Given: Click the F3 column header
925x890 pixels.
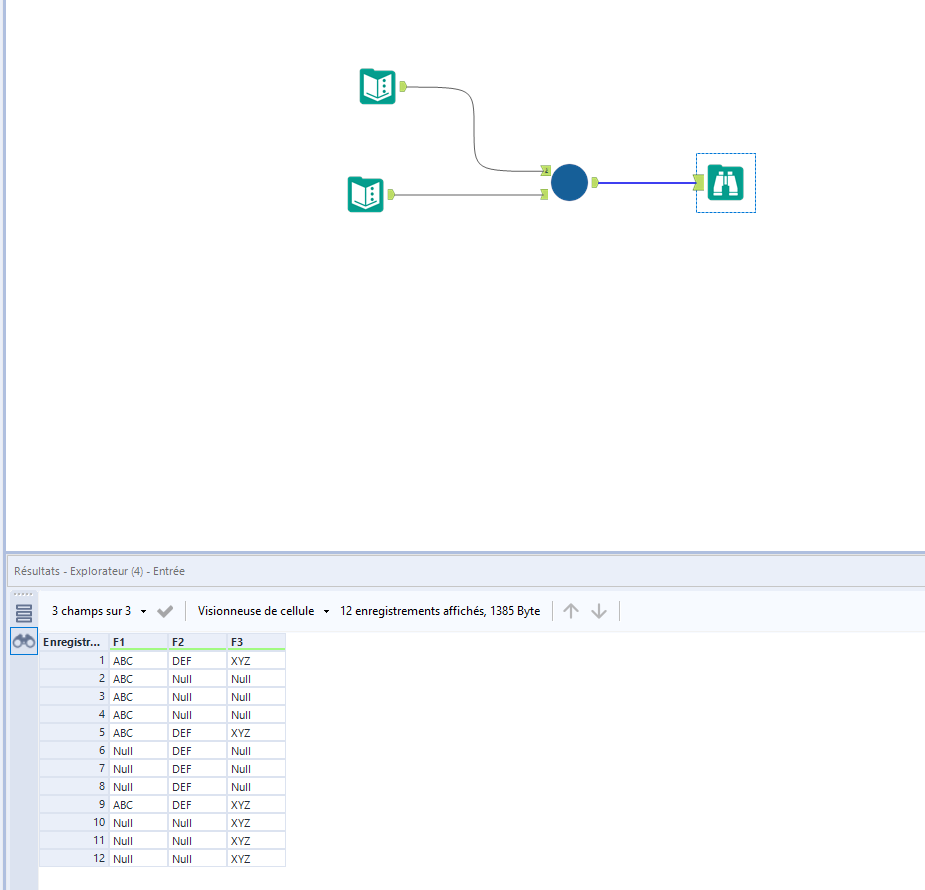Looking at the screenshot, I should (x=257, y=642).
